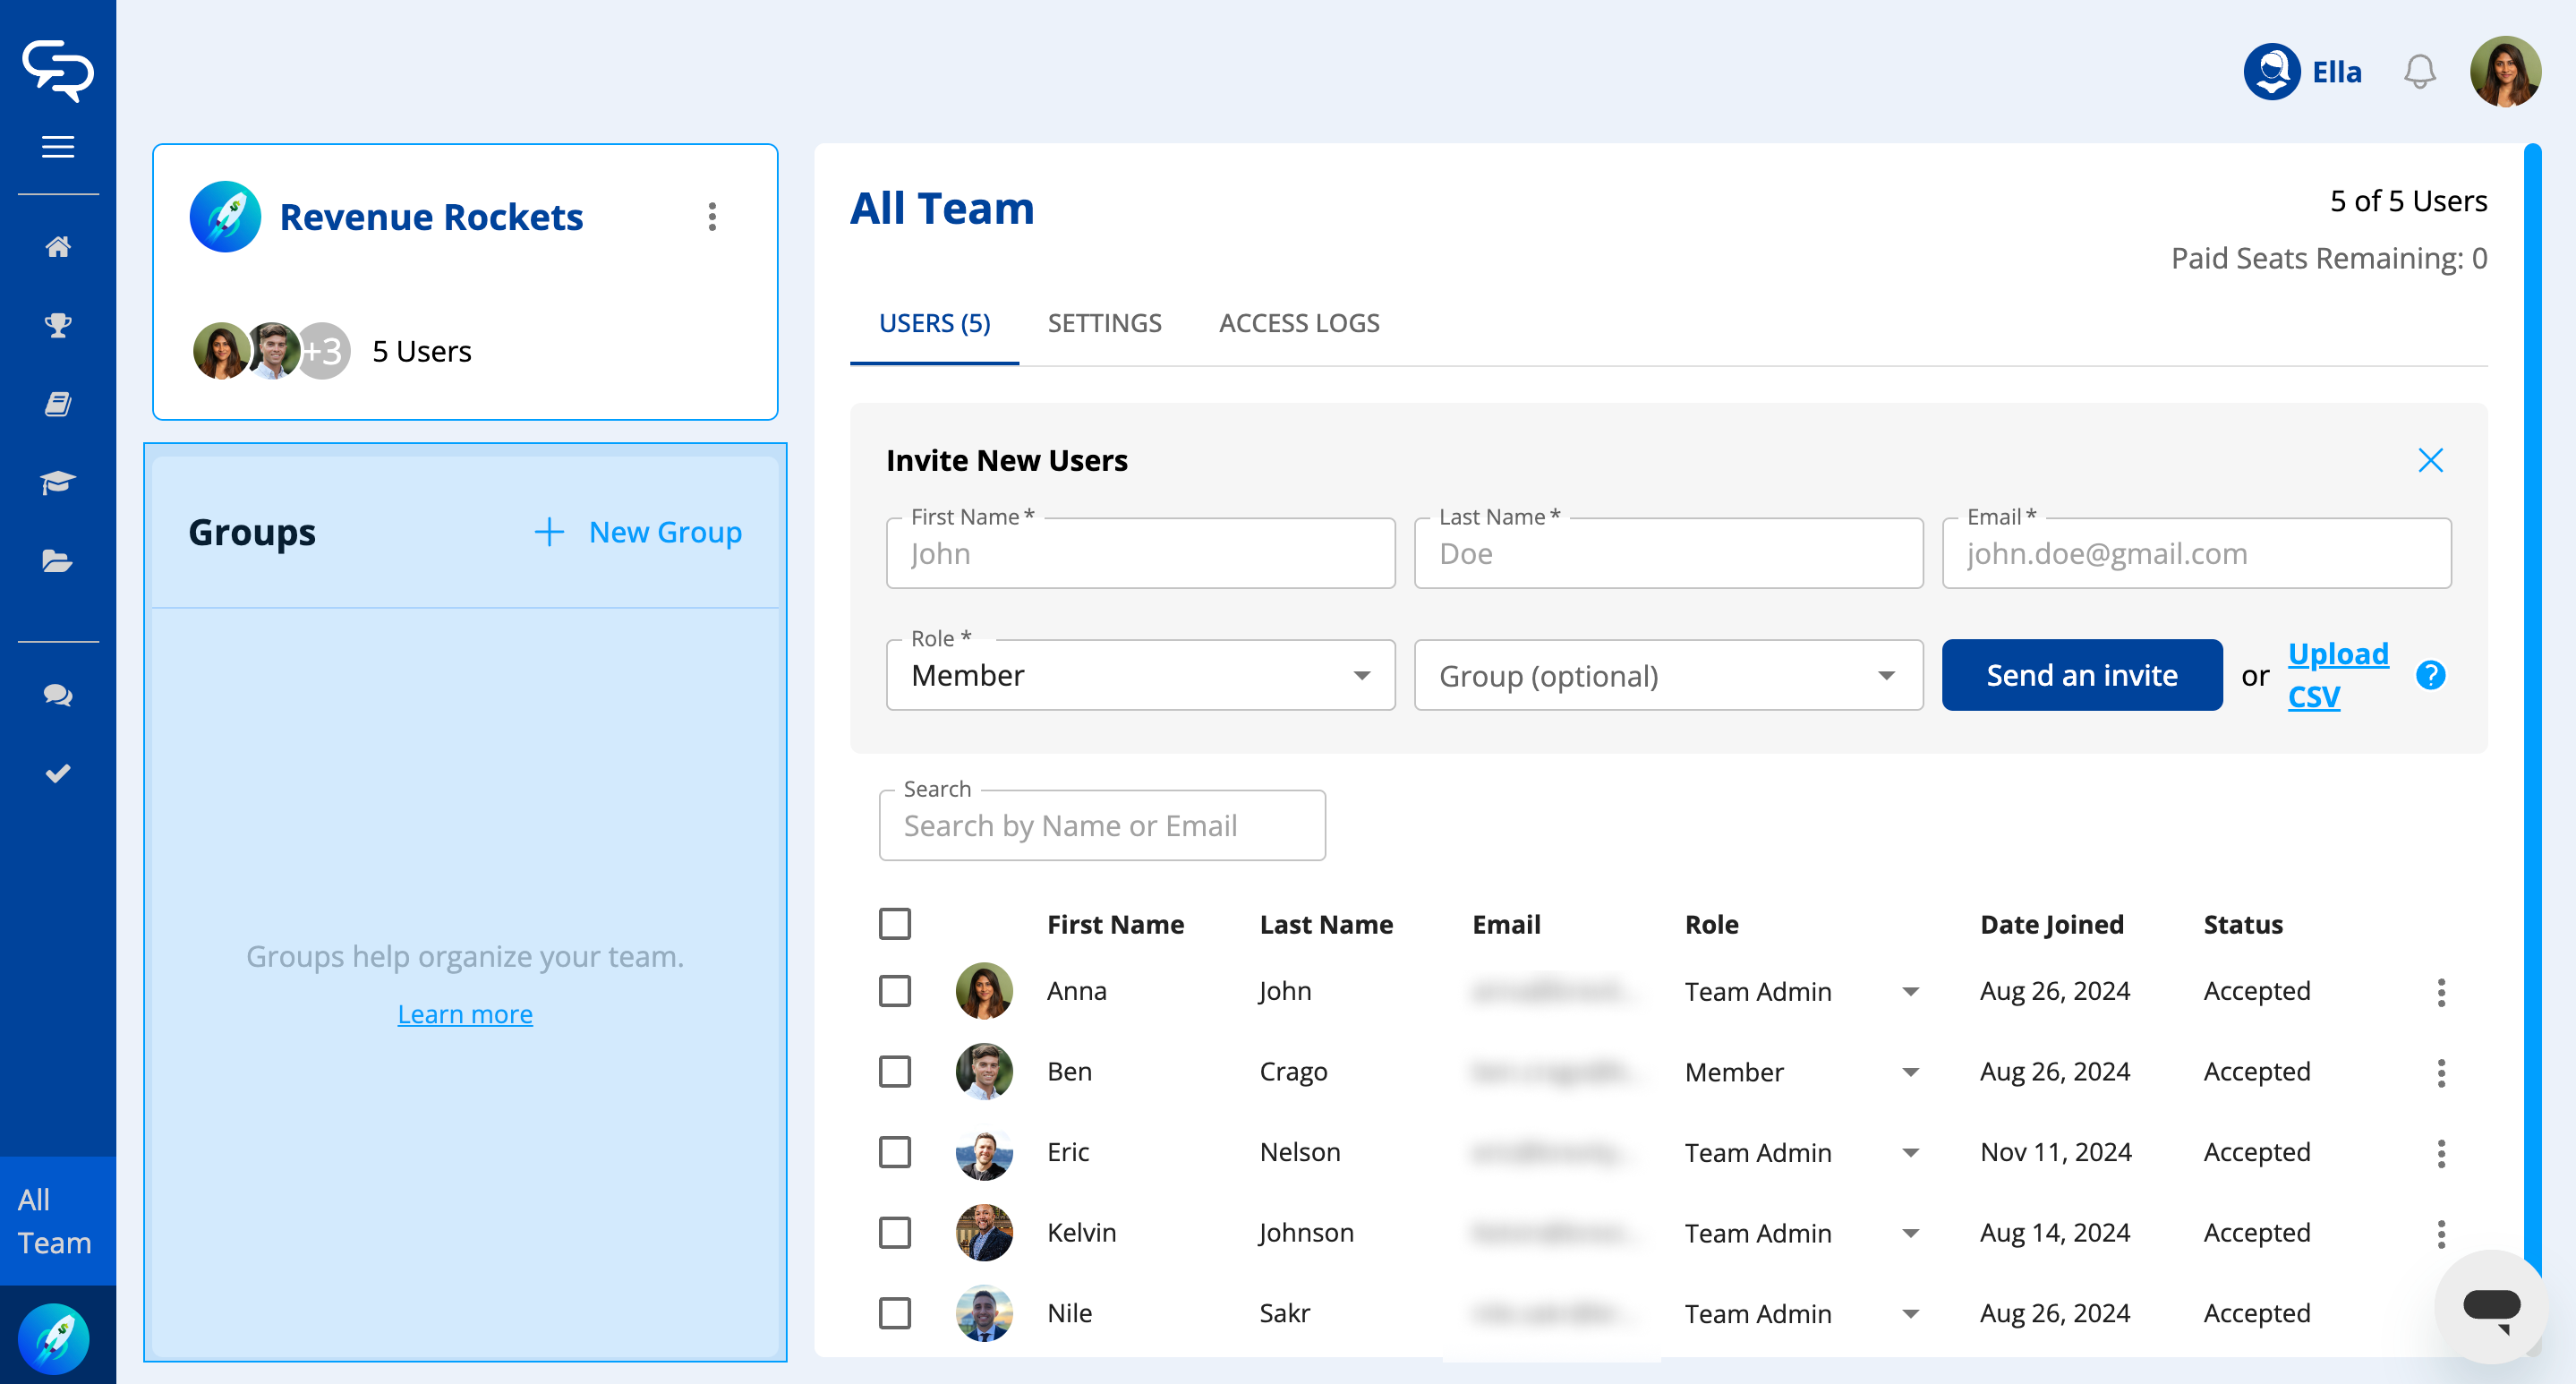
Task: Open the open-folder sidebar icon
Action: [58, 561]
